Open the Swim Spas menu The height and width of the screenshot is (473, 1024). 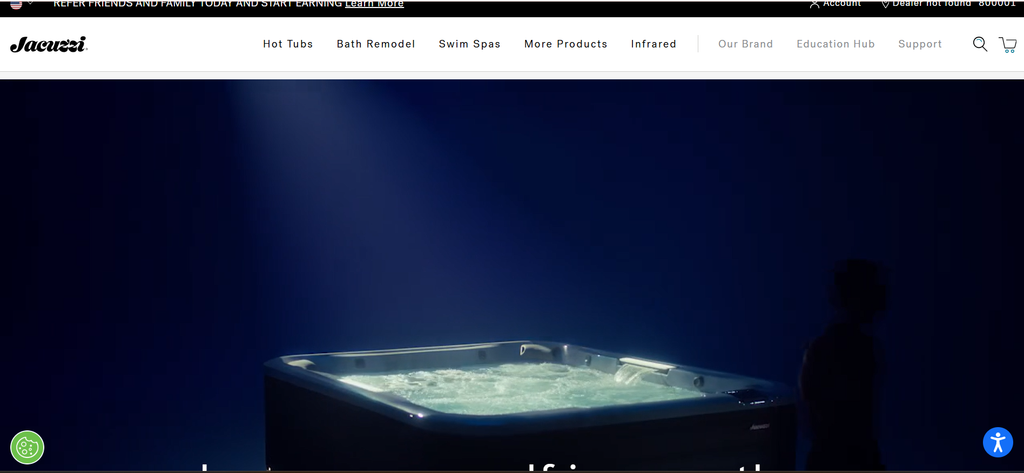(x=470, y=44)
